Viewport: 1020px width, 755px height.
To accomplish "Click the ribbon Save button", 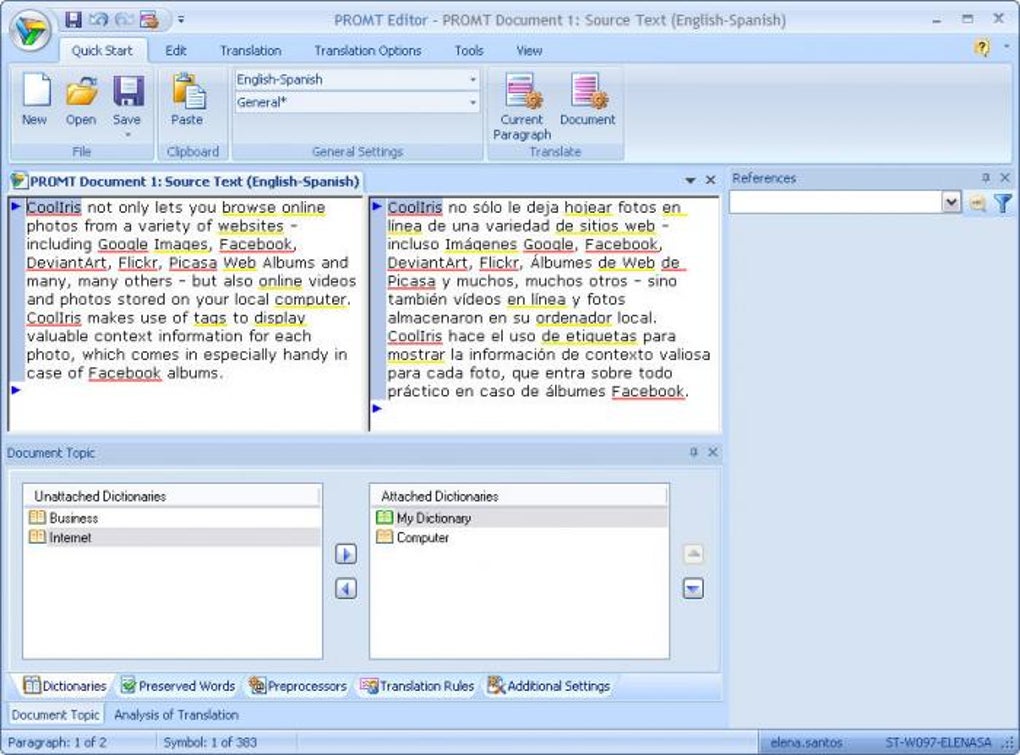I will tap(128, 99).
